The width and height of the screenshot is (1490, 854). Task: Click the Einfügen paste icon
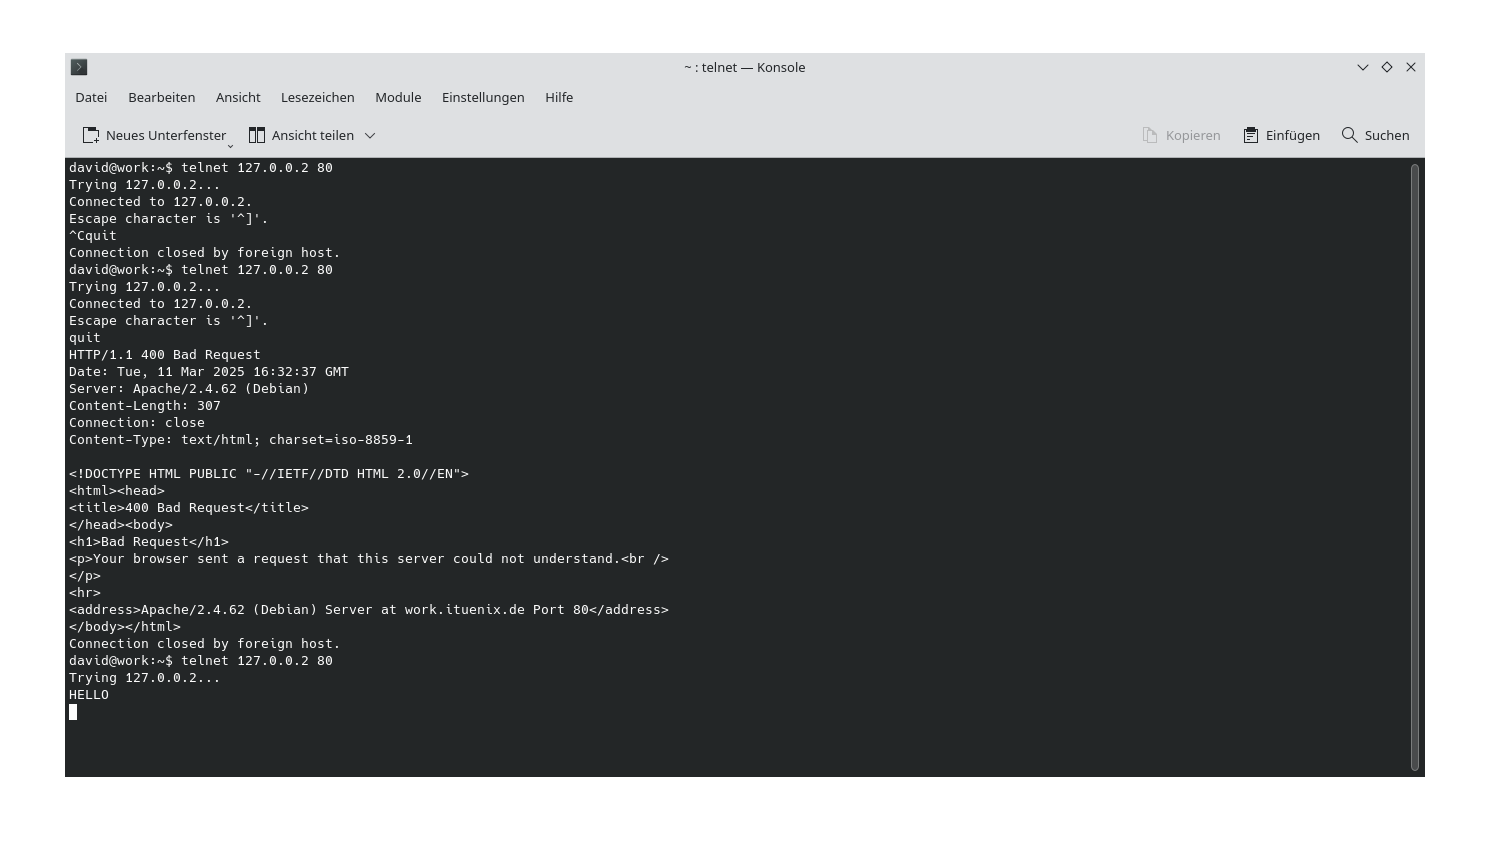(1249, 135)
